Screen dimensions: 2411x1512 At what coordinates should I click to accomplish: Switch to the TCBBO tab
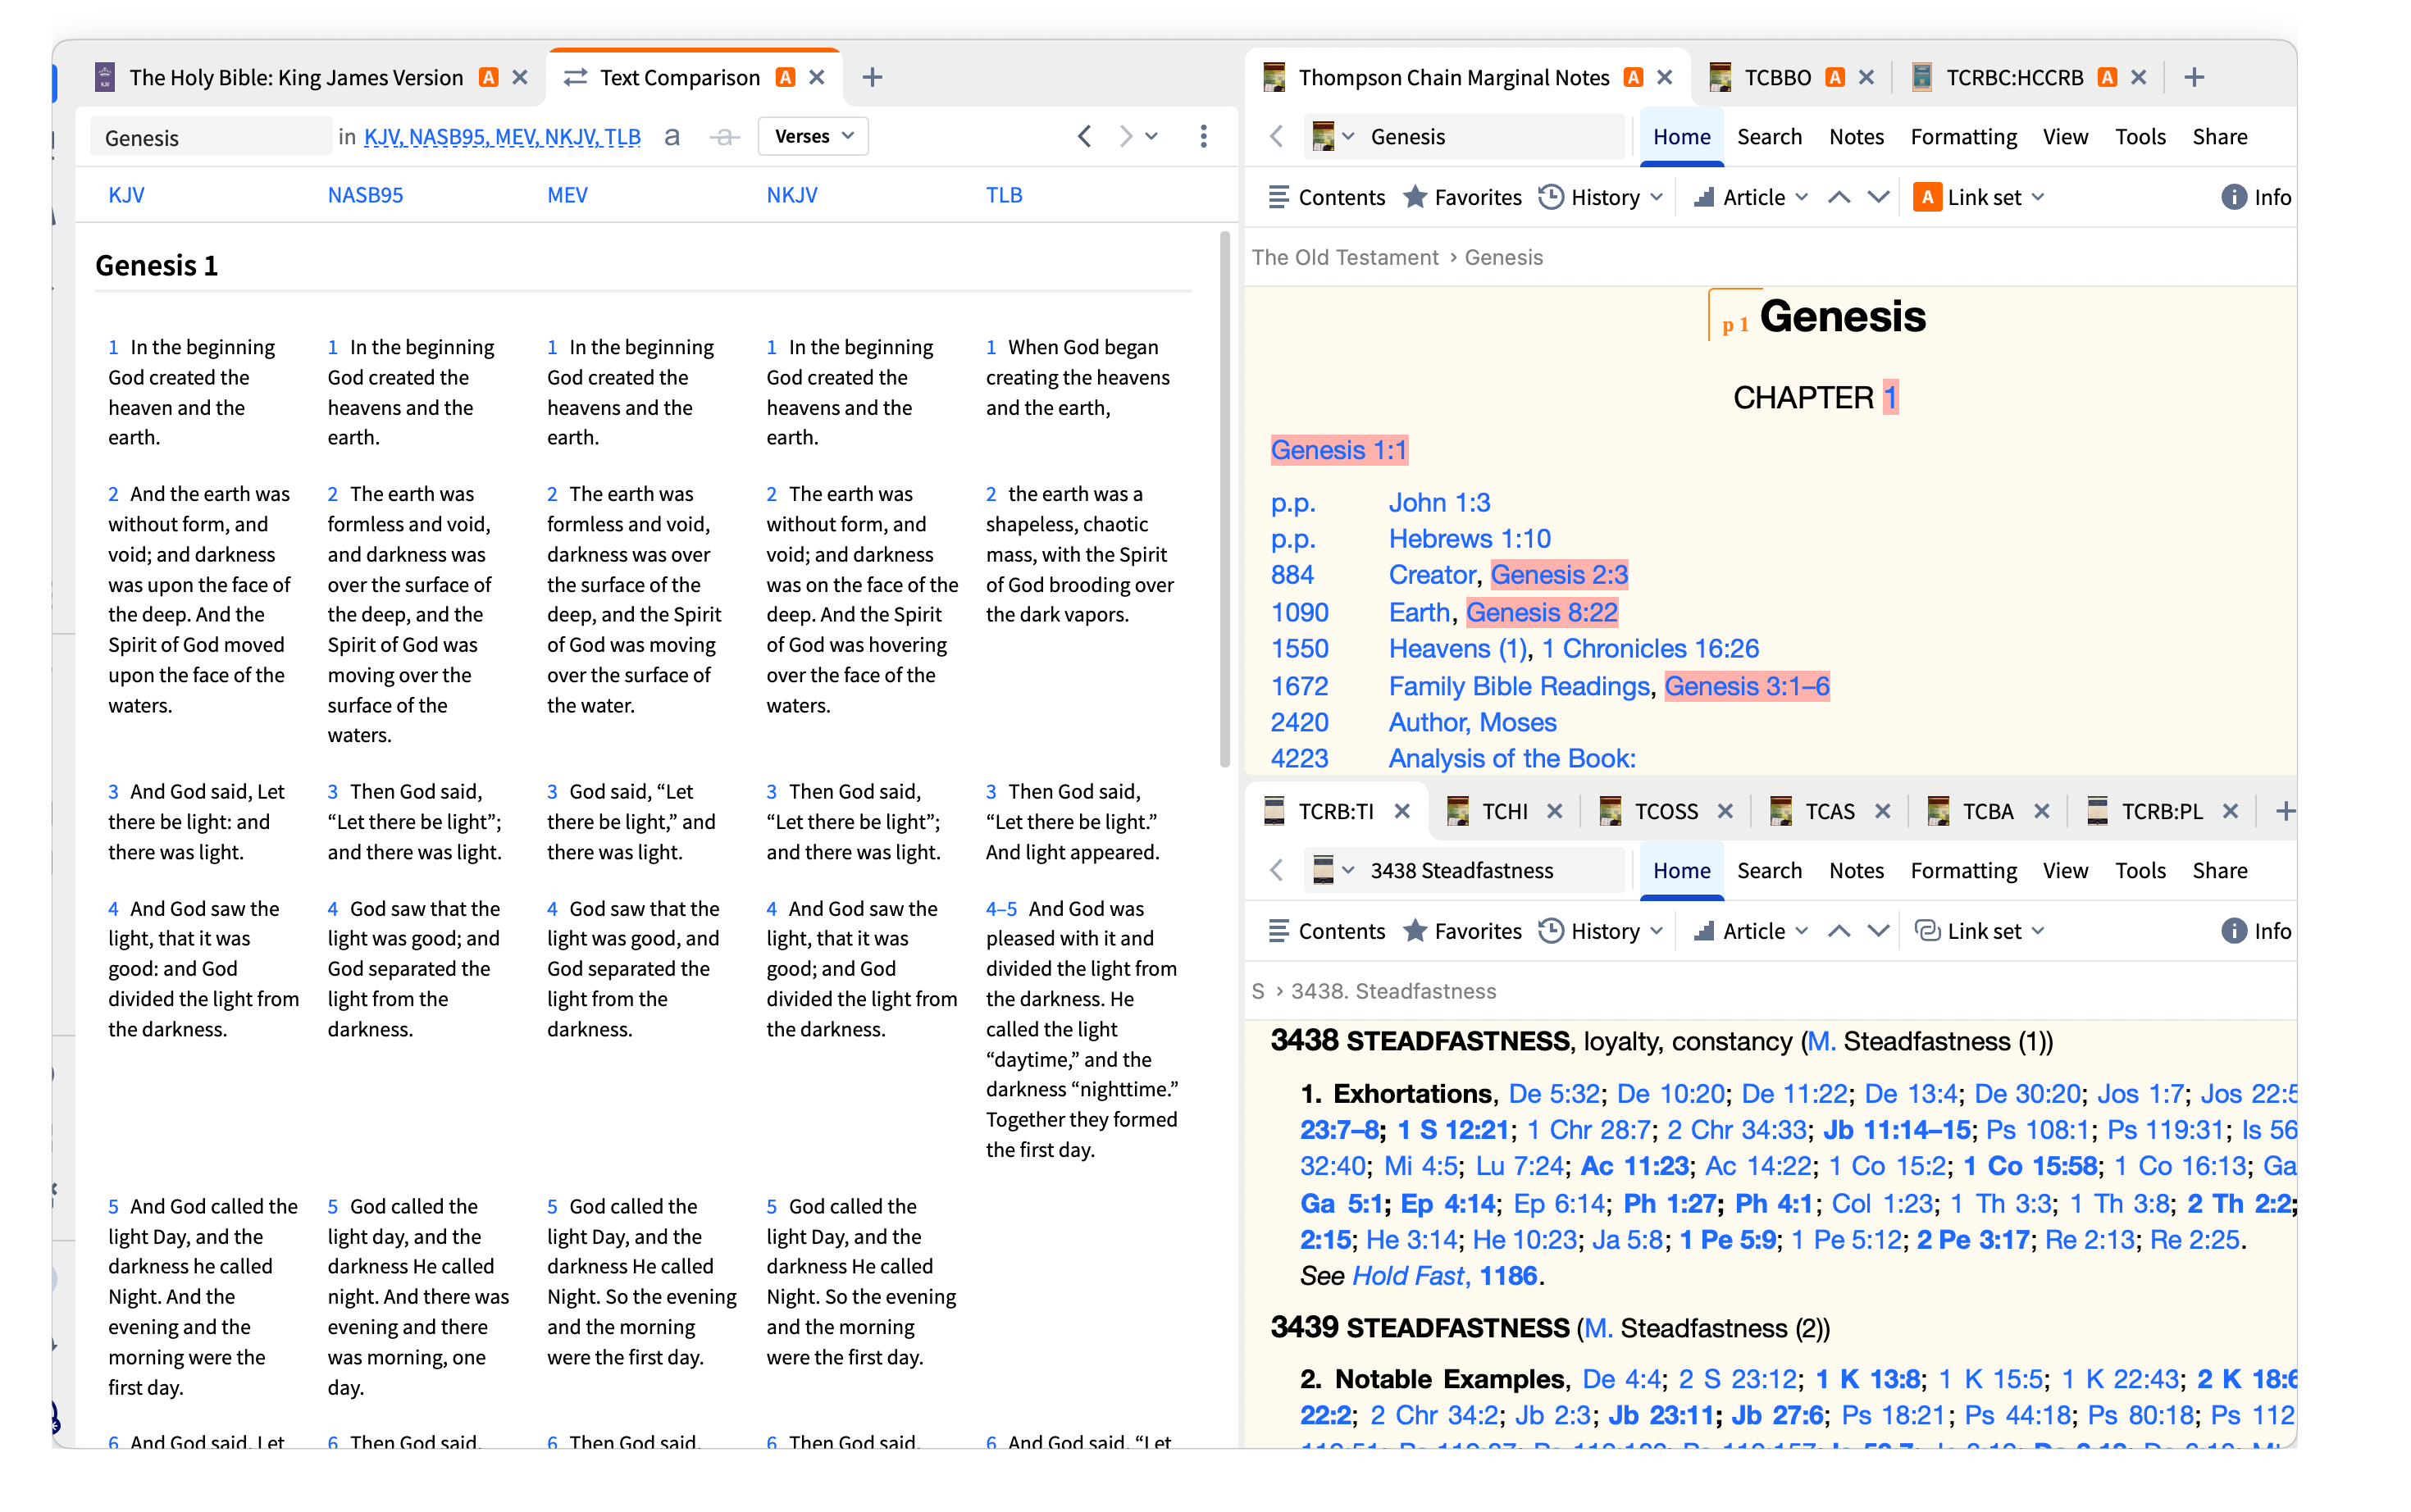pos(1777,77)
